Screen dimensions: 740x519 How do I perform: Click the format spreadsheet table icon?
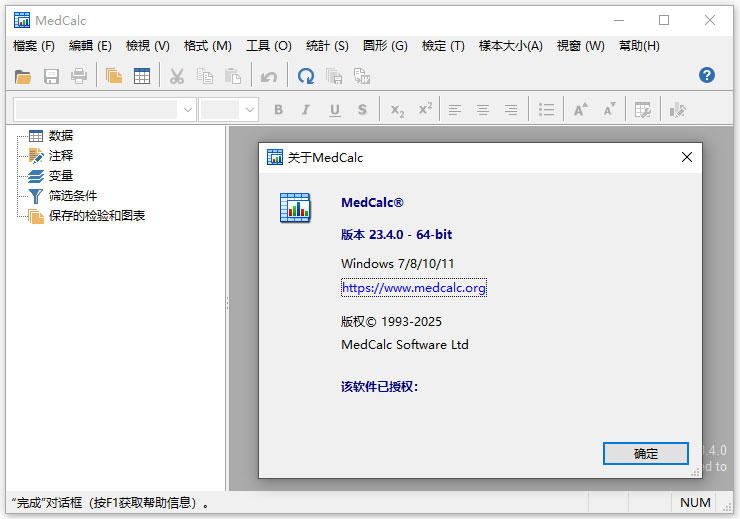click(x=643, y=110)
